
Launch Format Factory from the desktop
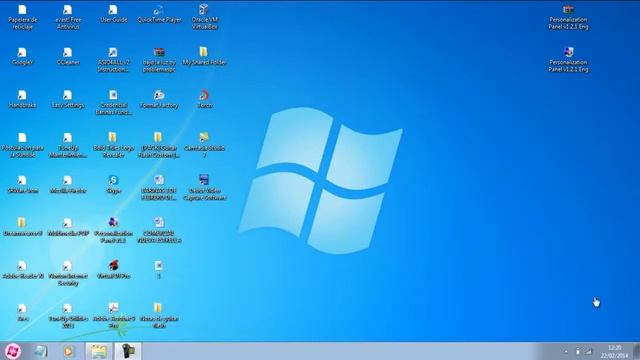tap(159, 100)
